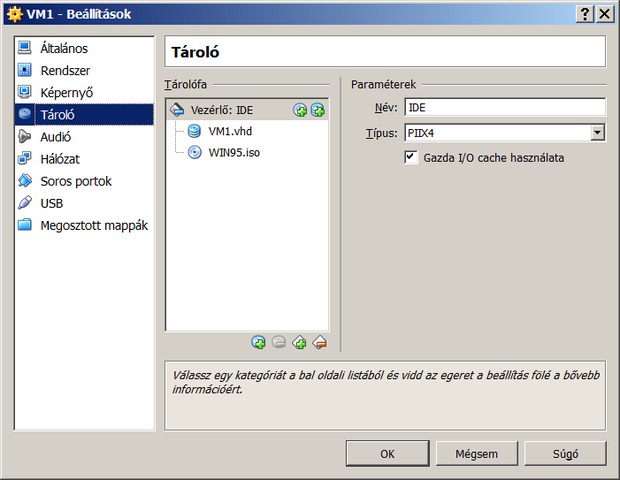This screenshot has height=480, width=620.
Task: Toggle Gazda I/O cache használata checkbox
Action: coord(410,157)
